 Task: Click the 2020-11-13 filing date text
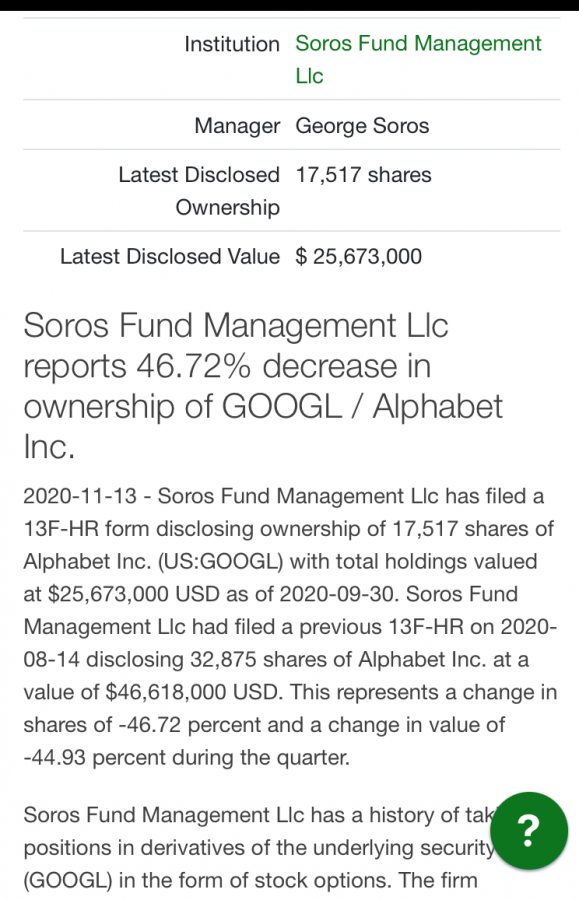point(80,496)
